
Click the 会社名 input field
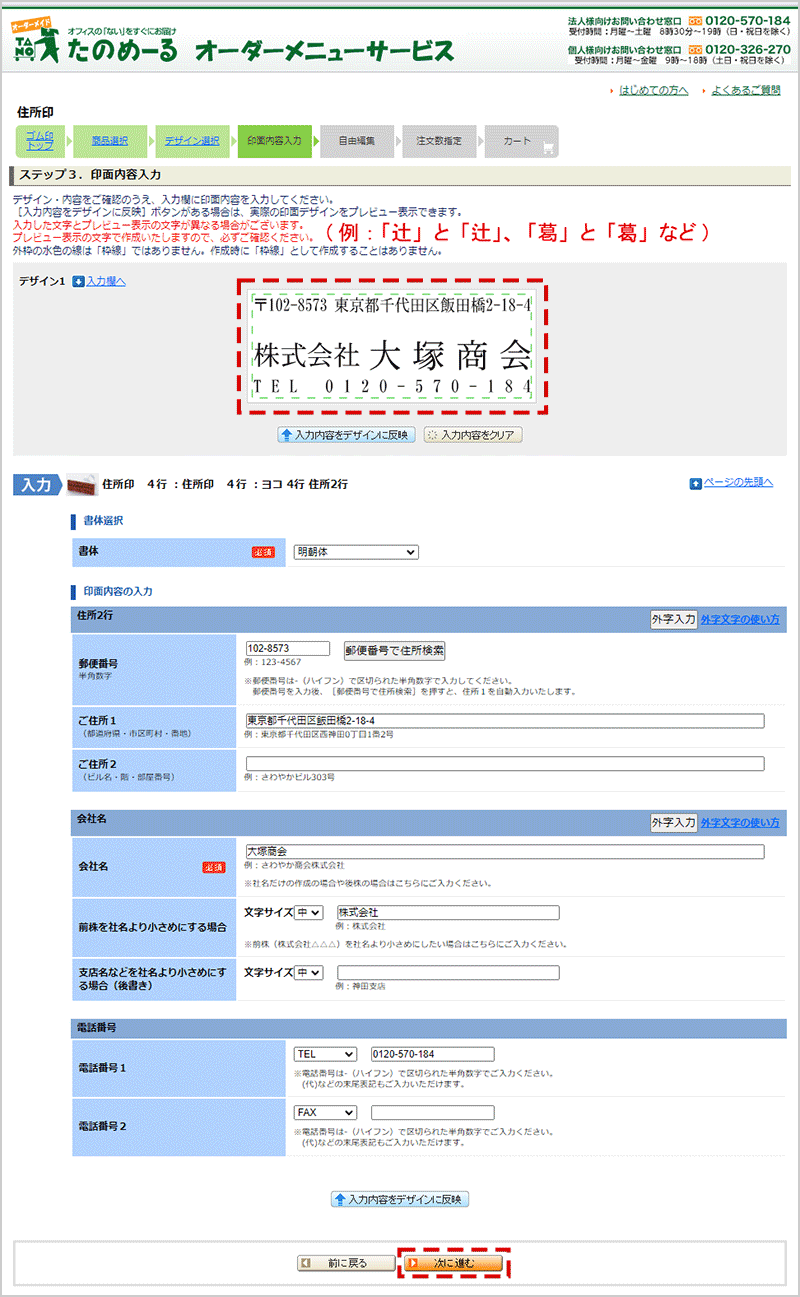pos(504,852)
